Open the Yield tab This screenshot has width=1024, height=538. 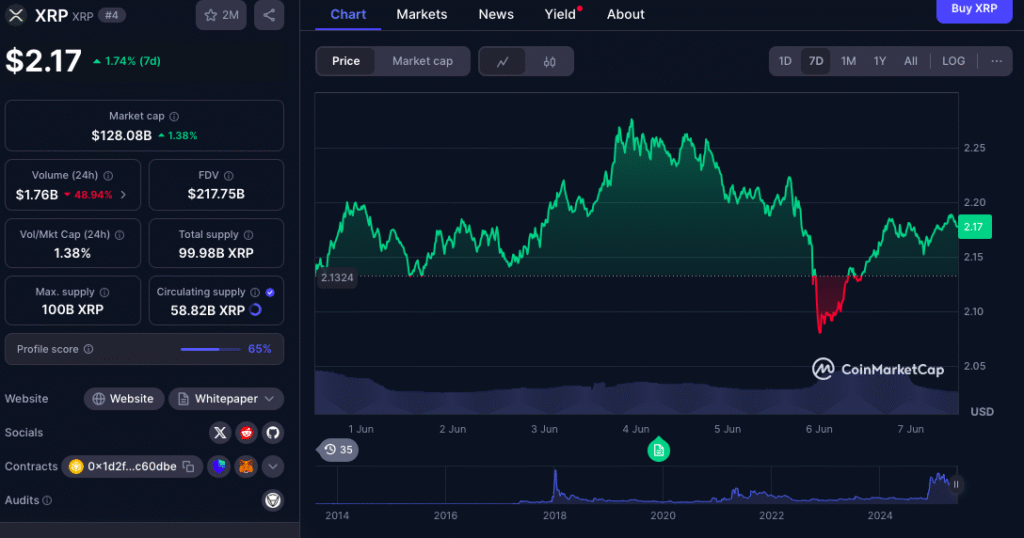[x=560, y=14]
